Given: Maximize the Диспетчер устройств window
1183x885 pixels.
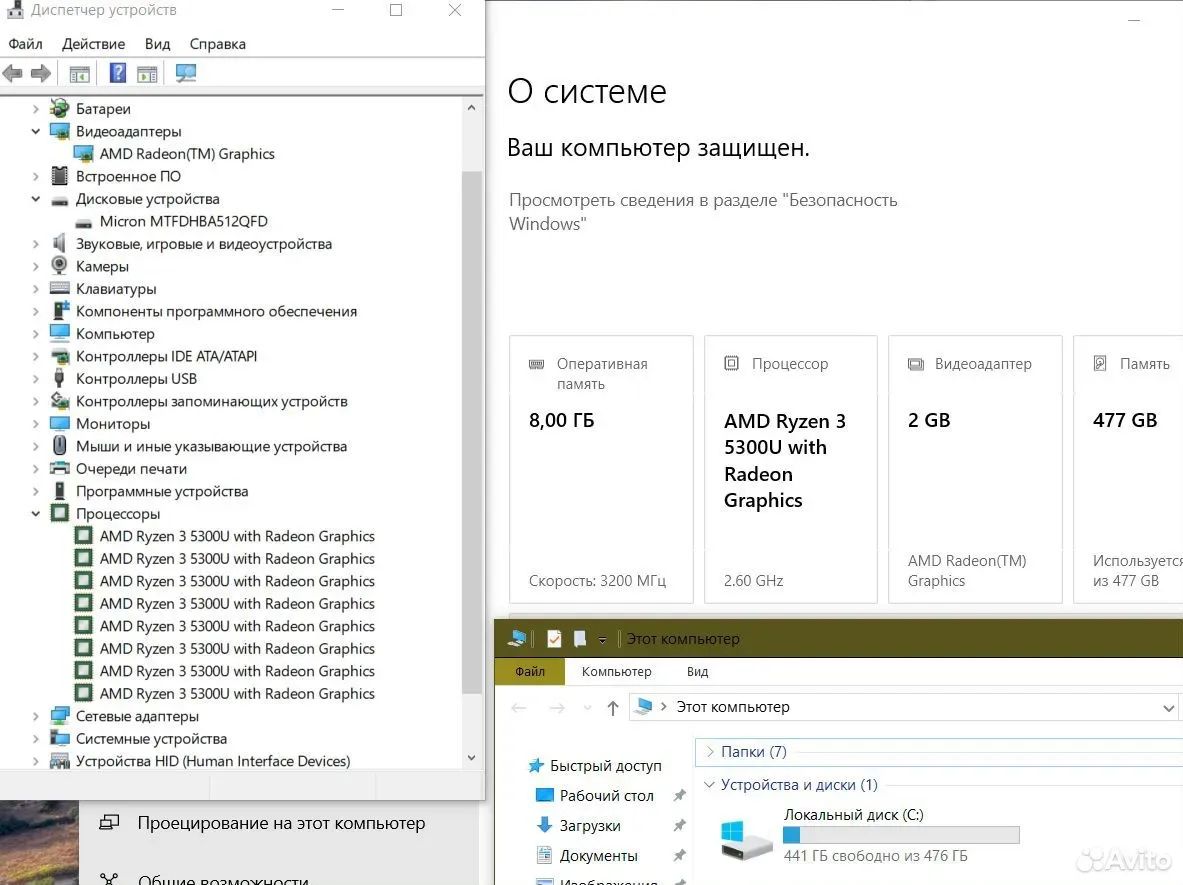Looking at the screenshot, I should coord(396,11).
